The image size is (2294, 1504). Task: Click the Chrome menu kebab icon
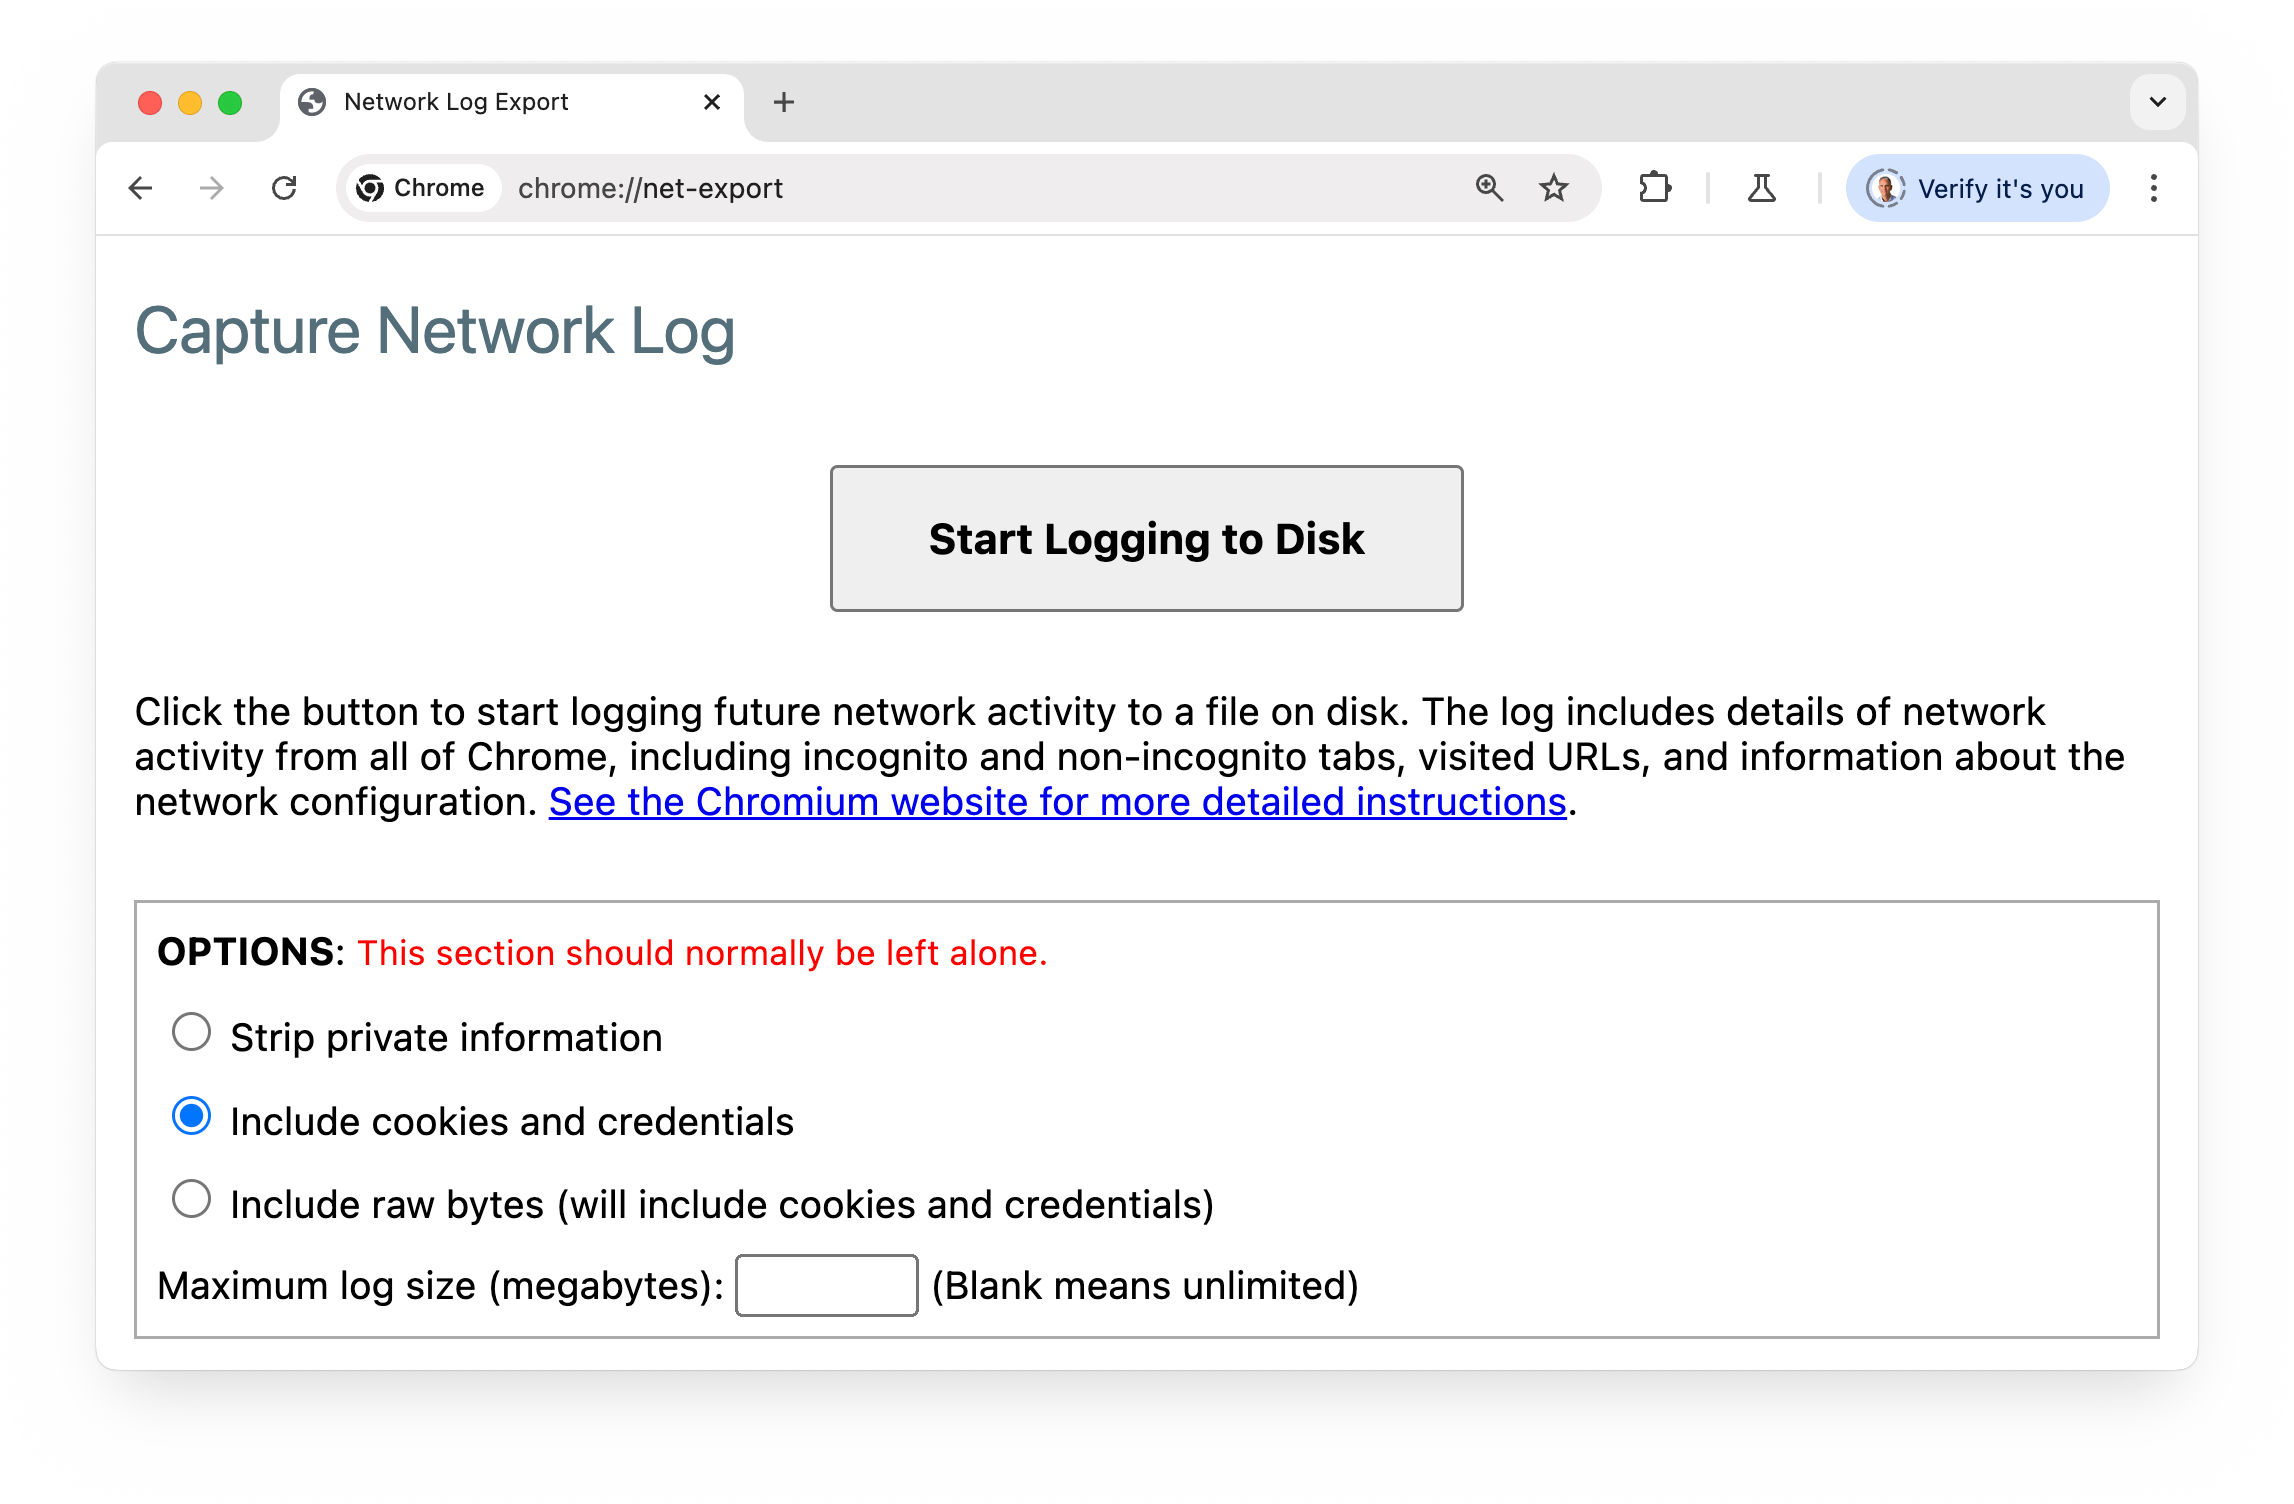2153,188
